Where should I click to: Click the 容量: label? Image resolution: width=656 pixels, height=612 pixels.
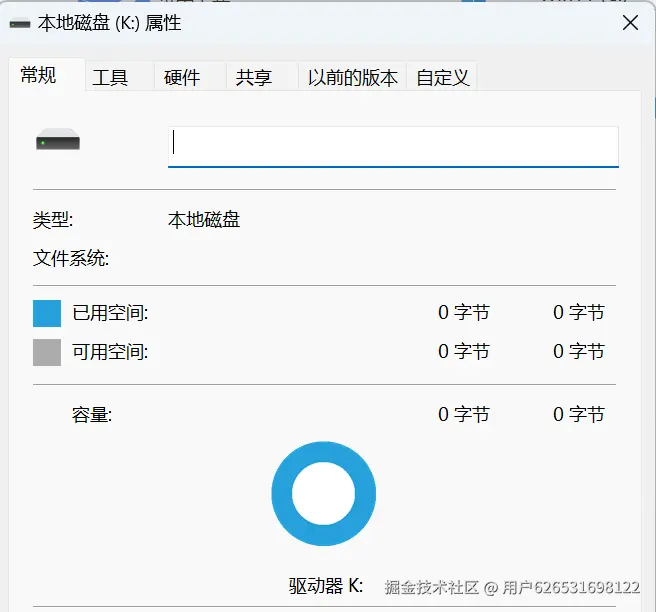click(92, 415)
